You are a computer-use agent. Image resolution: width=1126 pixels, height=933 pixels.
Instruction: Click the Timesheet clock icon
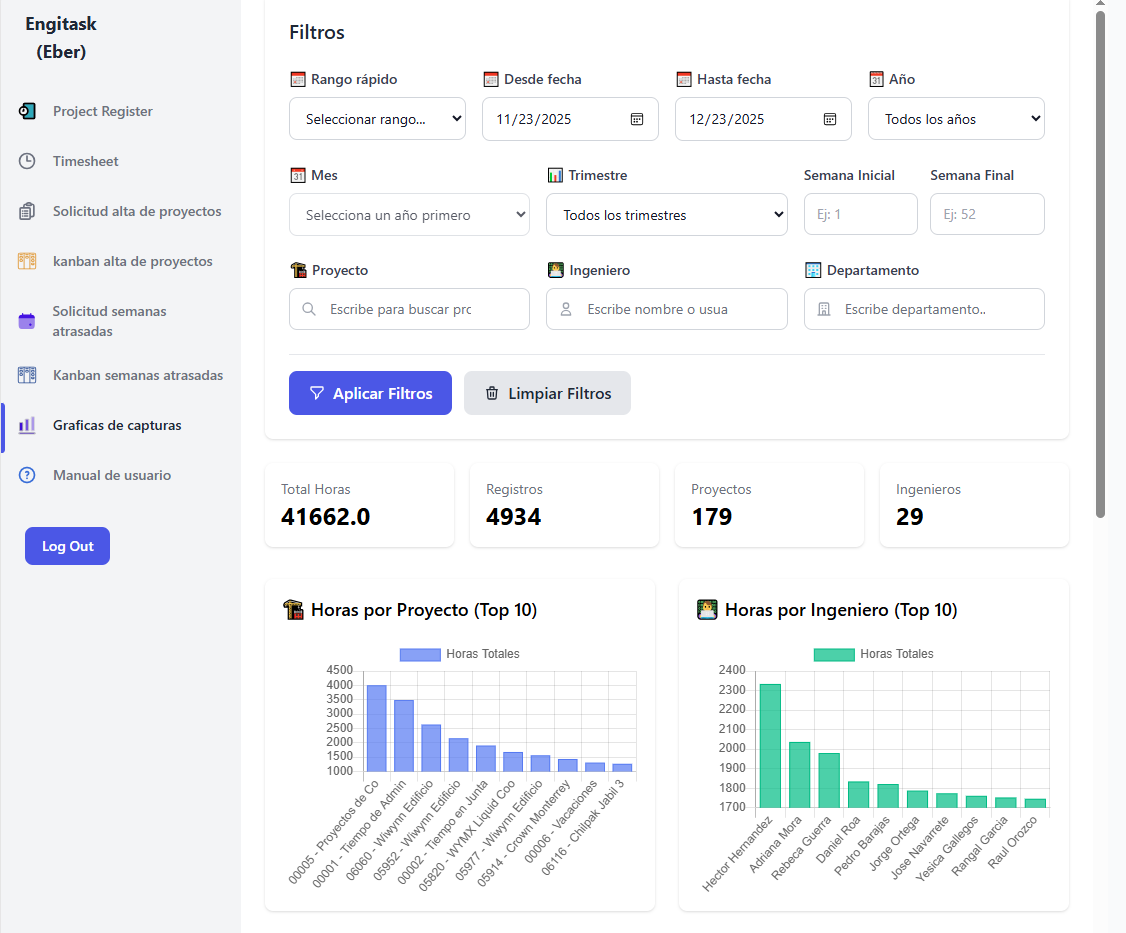(x=27, y=161)
